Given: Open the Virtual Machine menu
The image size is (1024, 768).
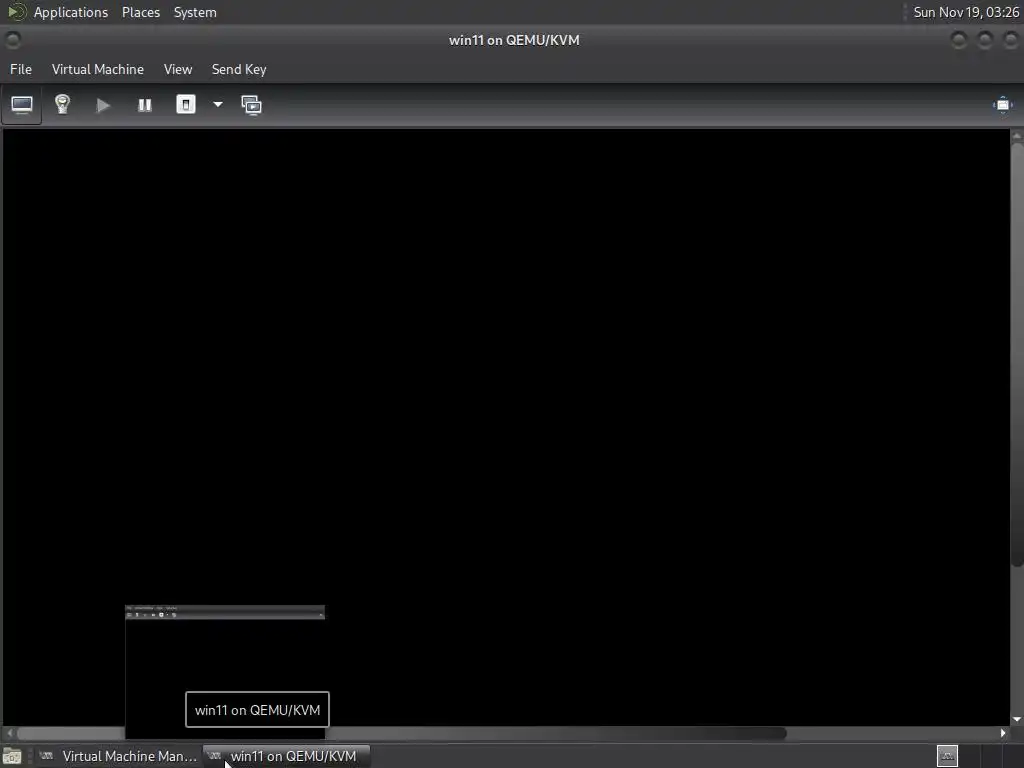Looking at the screenshot, I should tap(98, 69).
